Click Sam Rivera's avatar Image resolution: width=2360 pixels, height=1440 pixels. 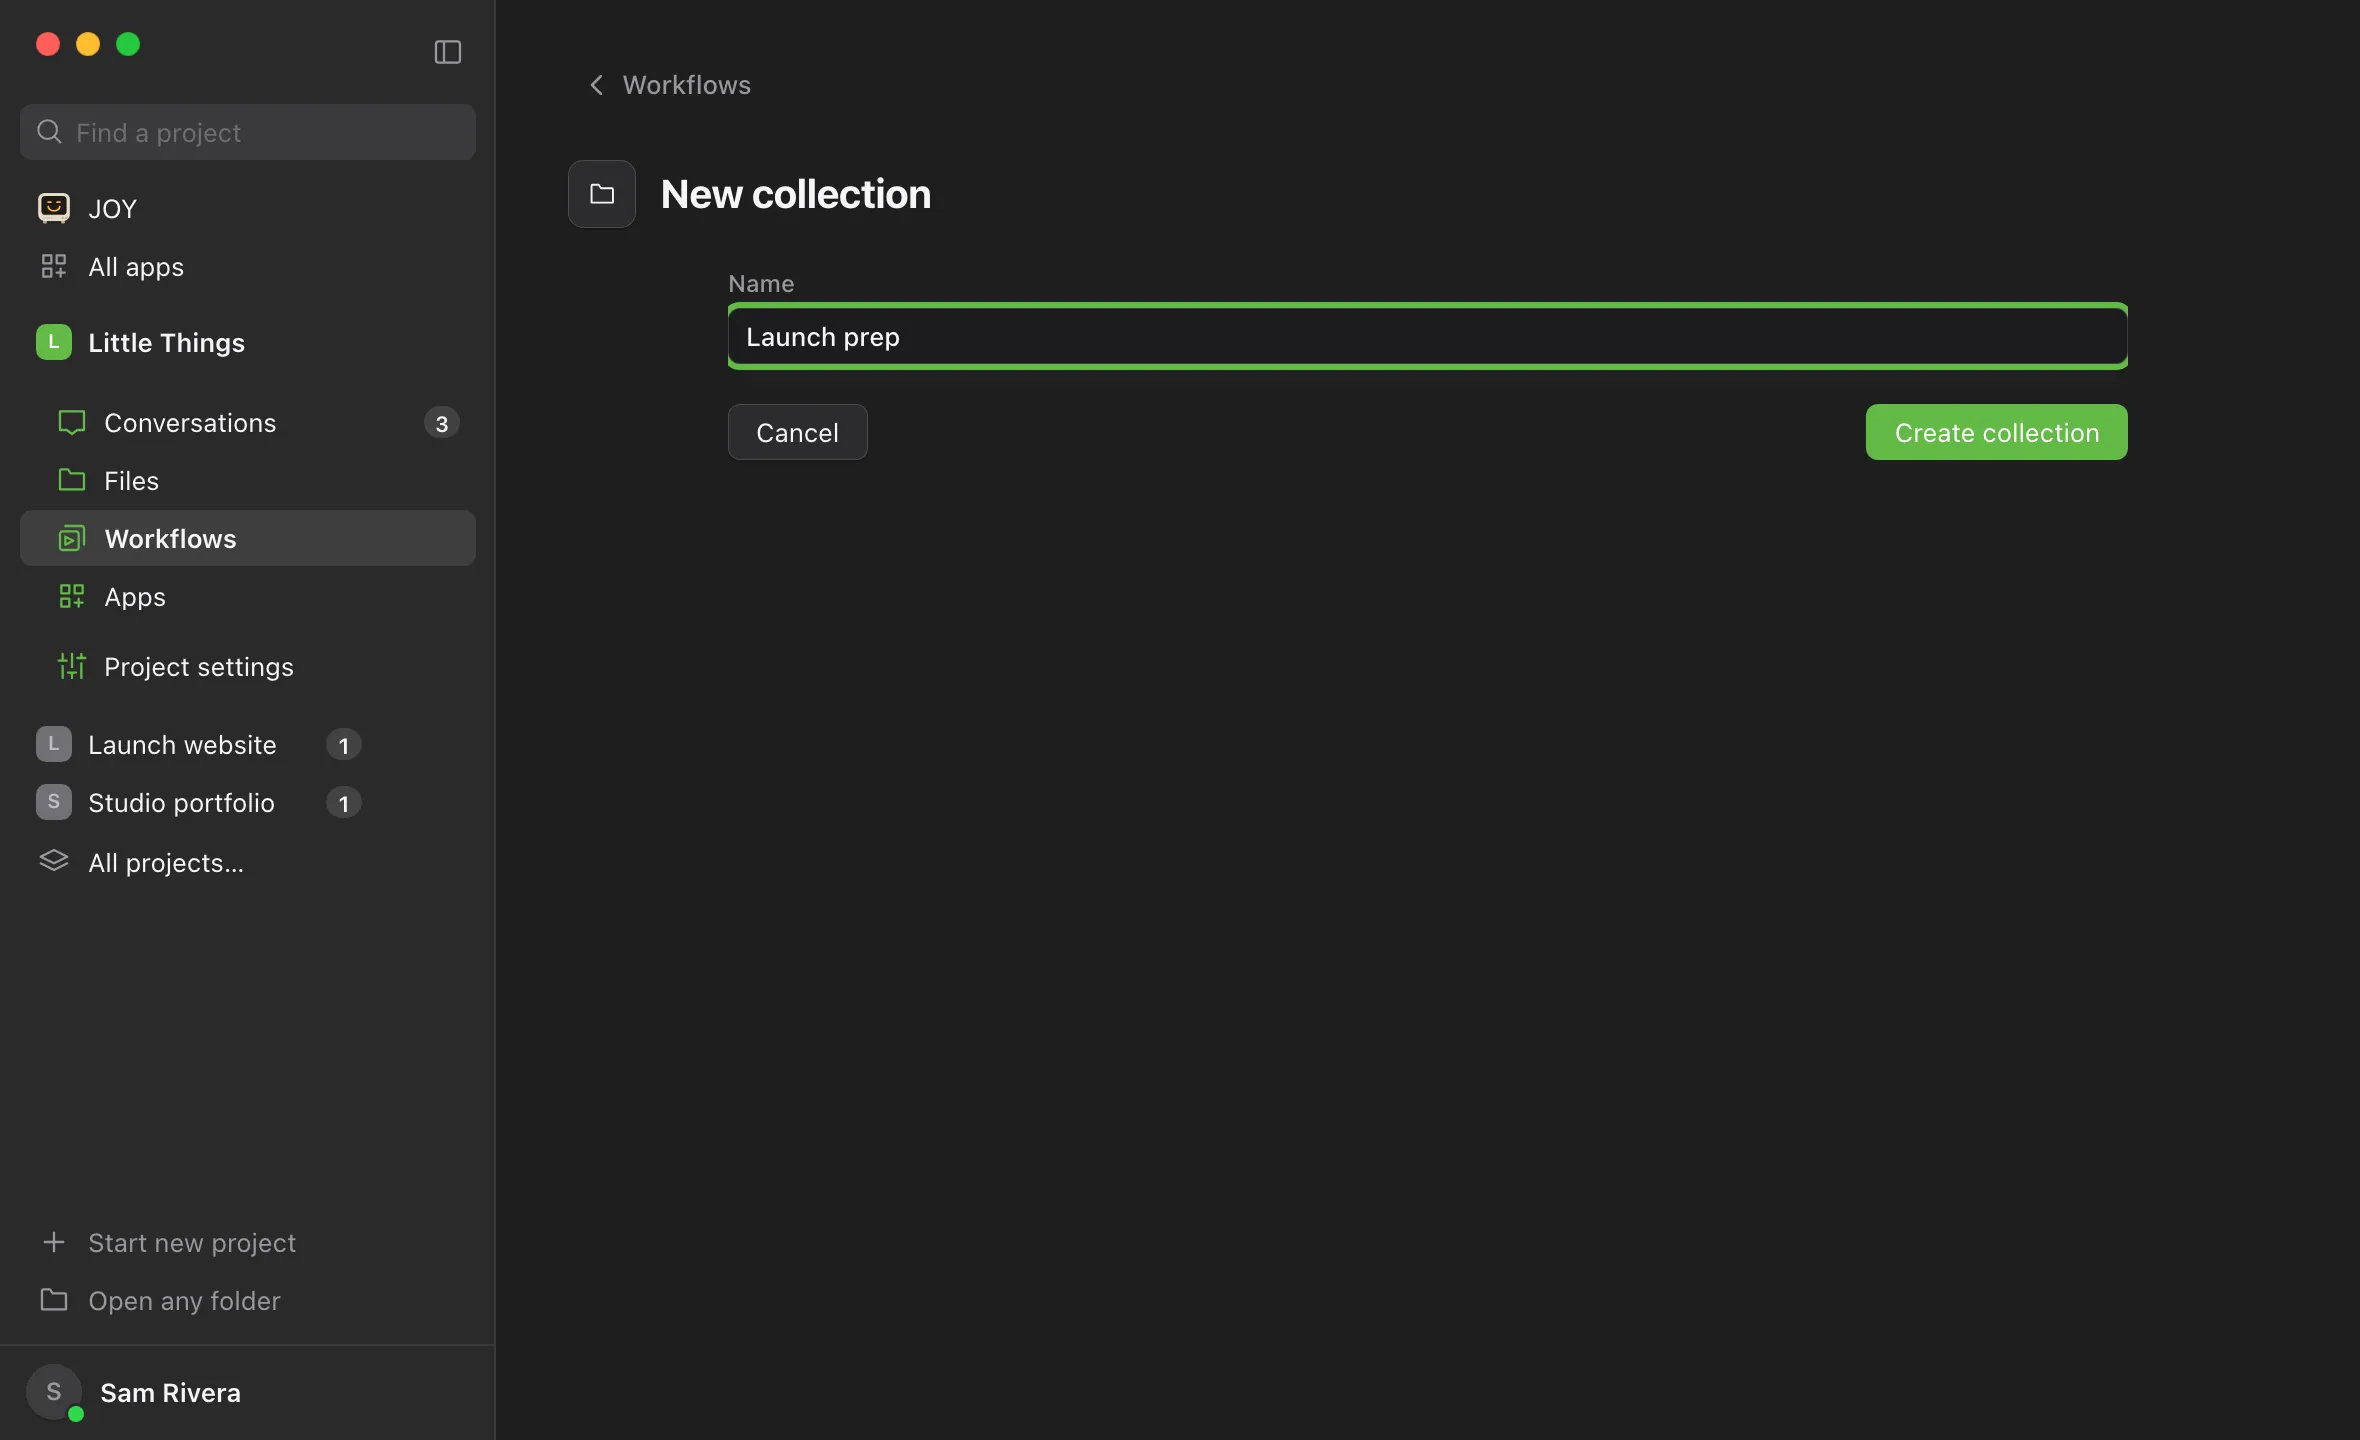(54, 1392)
